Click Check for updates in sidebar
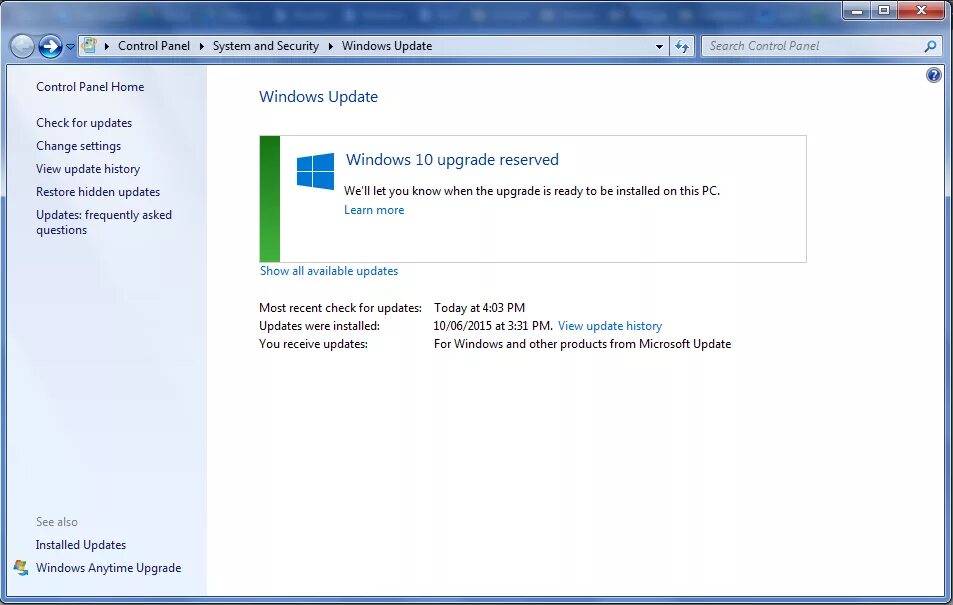The image size is (953, 605). click(84, 123)
